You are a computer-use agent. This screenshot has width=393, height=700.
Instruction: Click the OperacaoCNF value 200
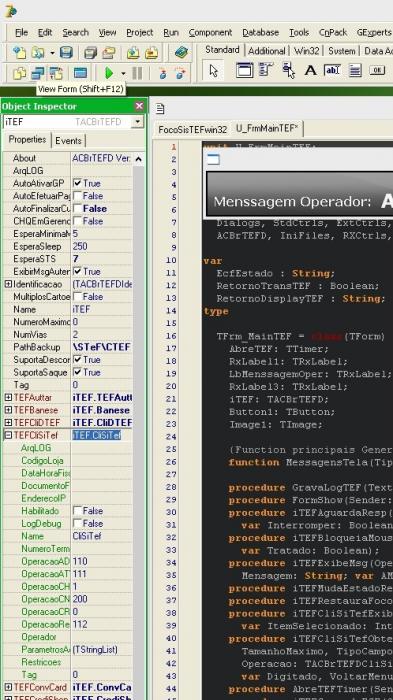(x=102, y=599)
